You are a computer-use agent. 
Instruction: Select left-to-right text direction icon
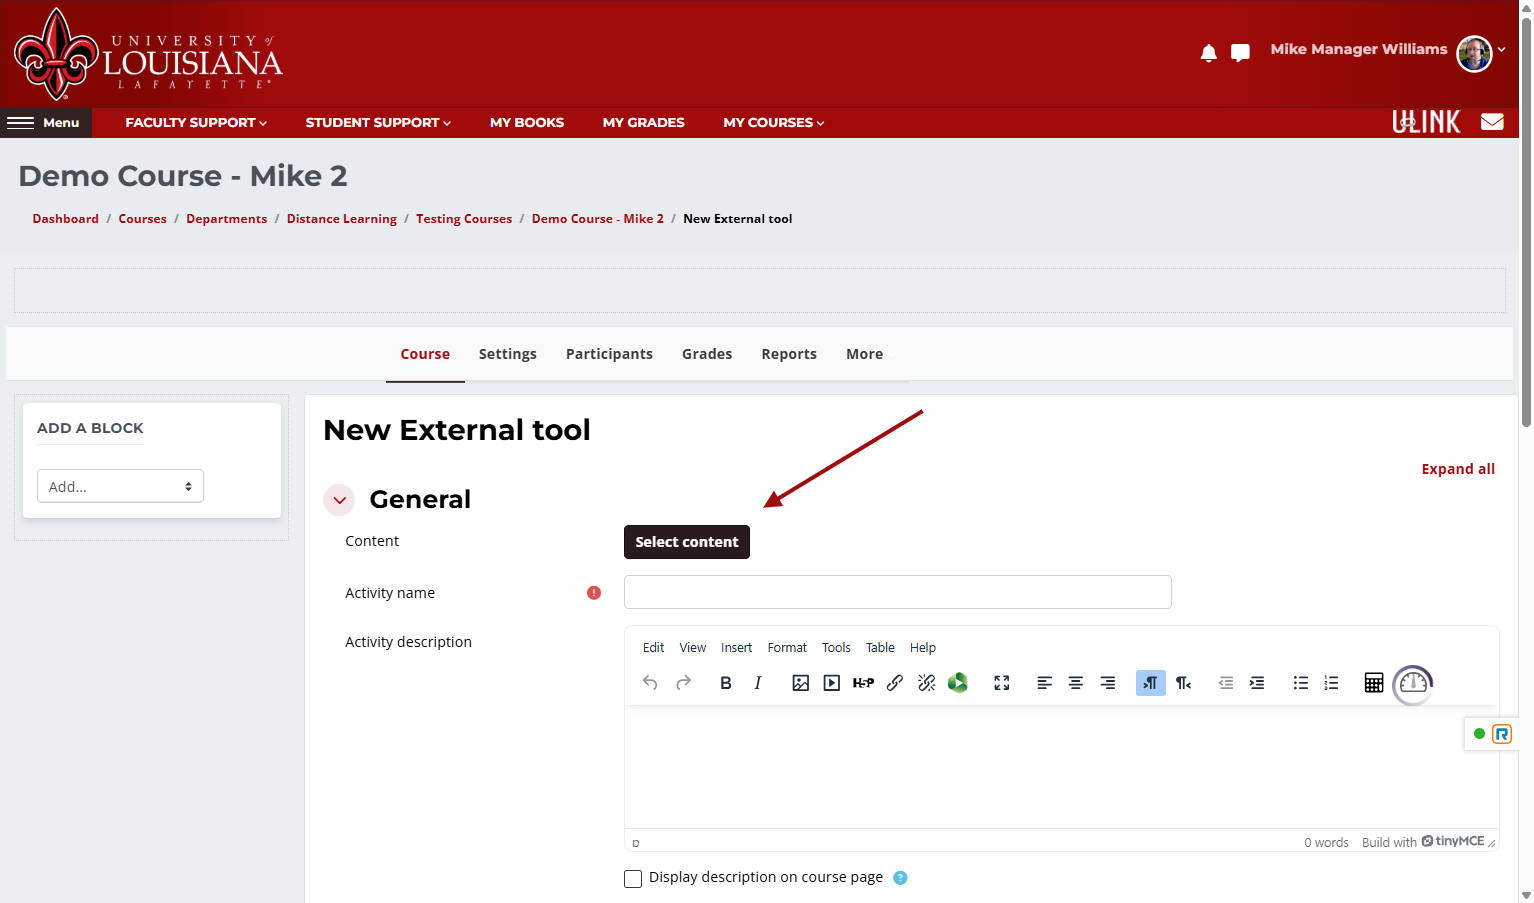point(1151,683)
